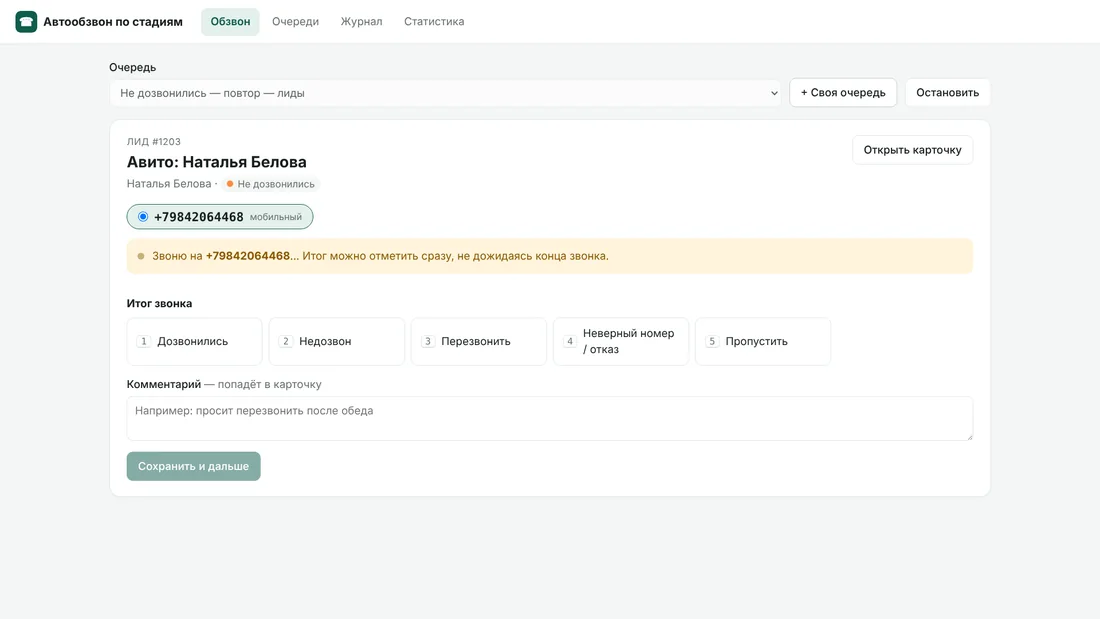Focus the Комментарий text area
The height and width of the screenshot is (619, 1100).
(549, 418)
